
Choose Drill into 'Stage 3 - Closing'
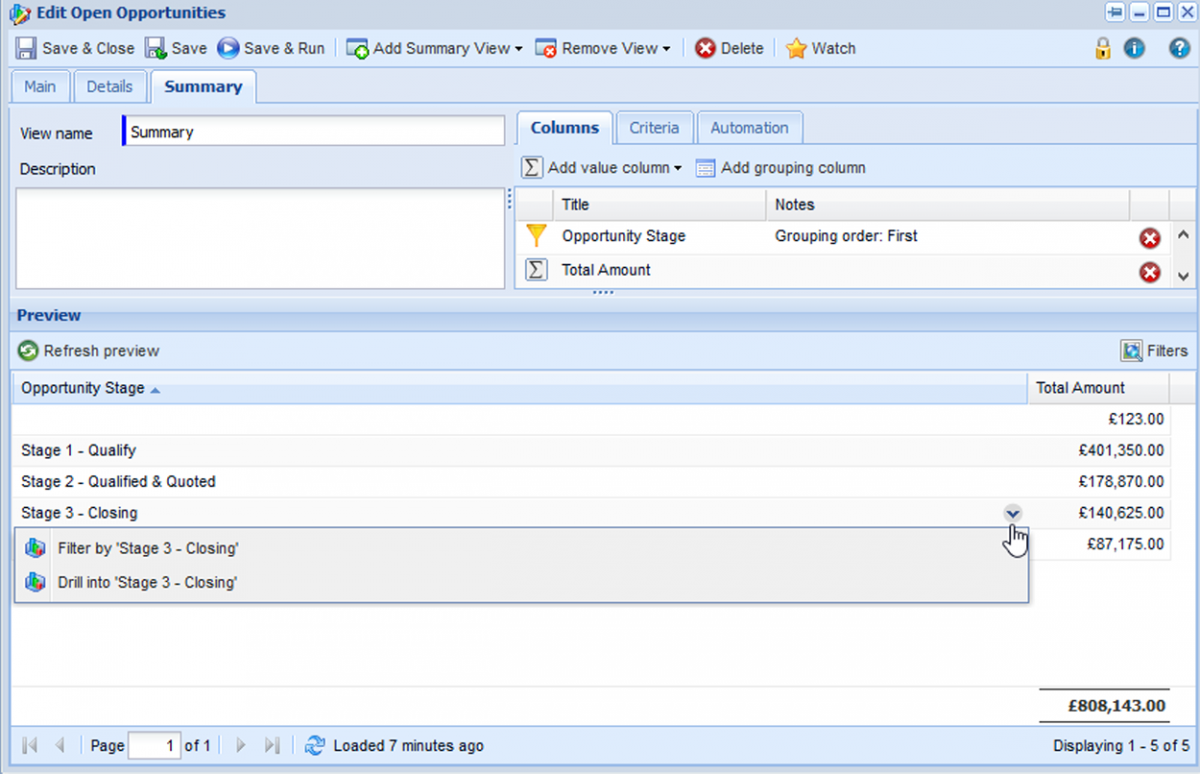tap(147, 582)
